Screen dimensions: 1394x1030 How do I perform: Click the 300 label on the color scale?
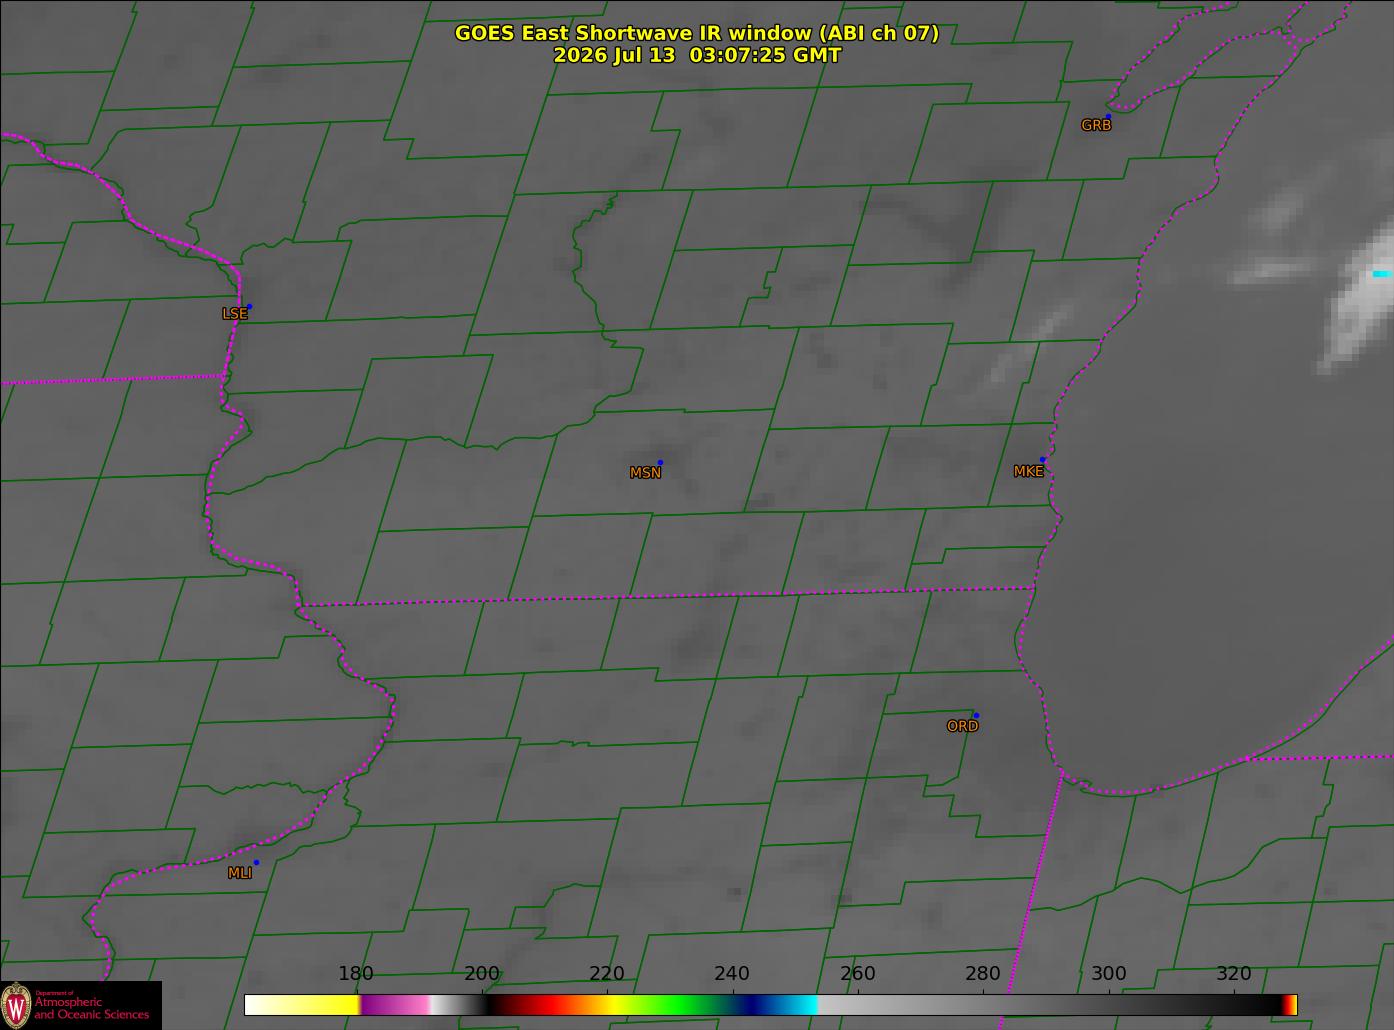click(x=1108, y=973)
